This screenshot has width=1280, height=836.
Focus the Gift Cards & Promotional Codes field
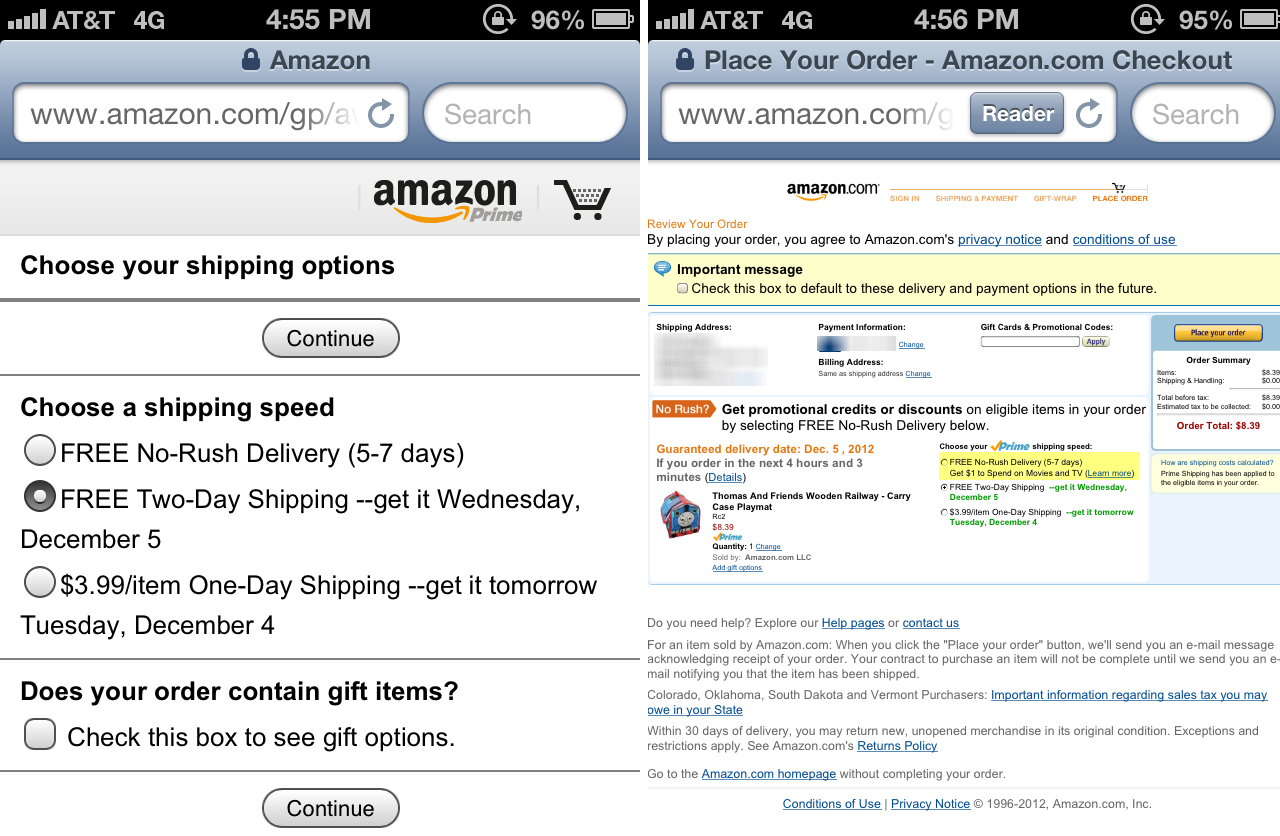click(x=1030, y=342)
